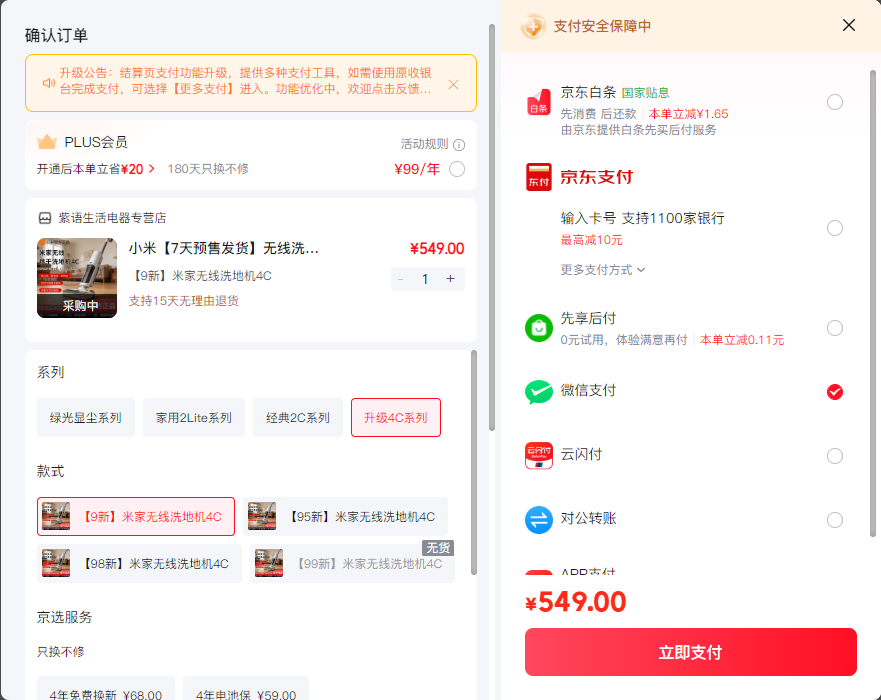Click the 对公转账 transfer icon
881x700 pixels.
[x=538, y=520]
